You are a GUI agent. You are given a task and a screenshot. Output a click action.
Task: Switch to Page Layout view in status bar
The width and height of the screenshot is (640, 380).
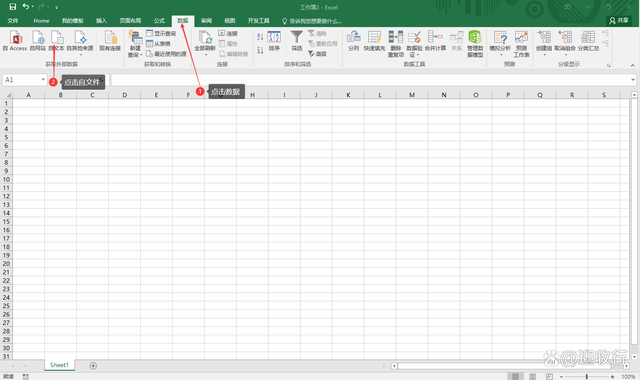click(x=533, y=376)
